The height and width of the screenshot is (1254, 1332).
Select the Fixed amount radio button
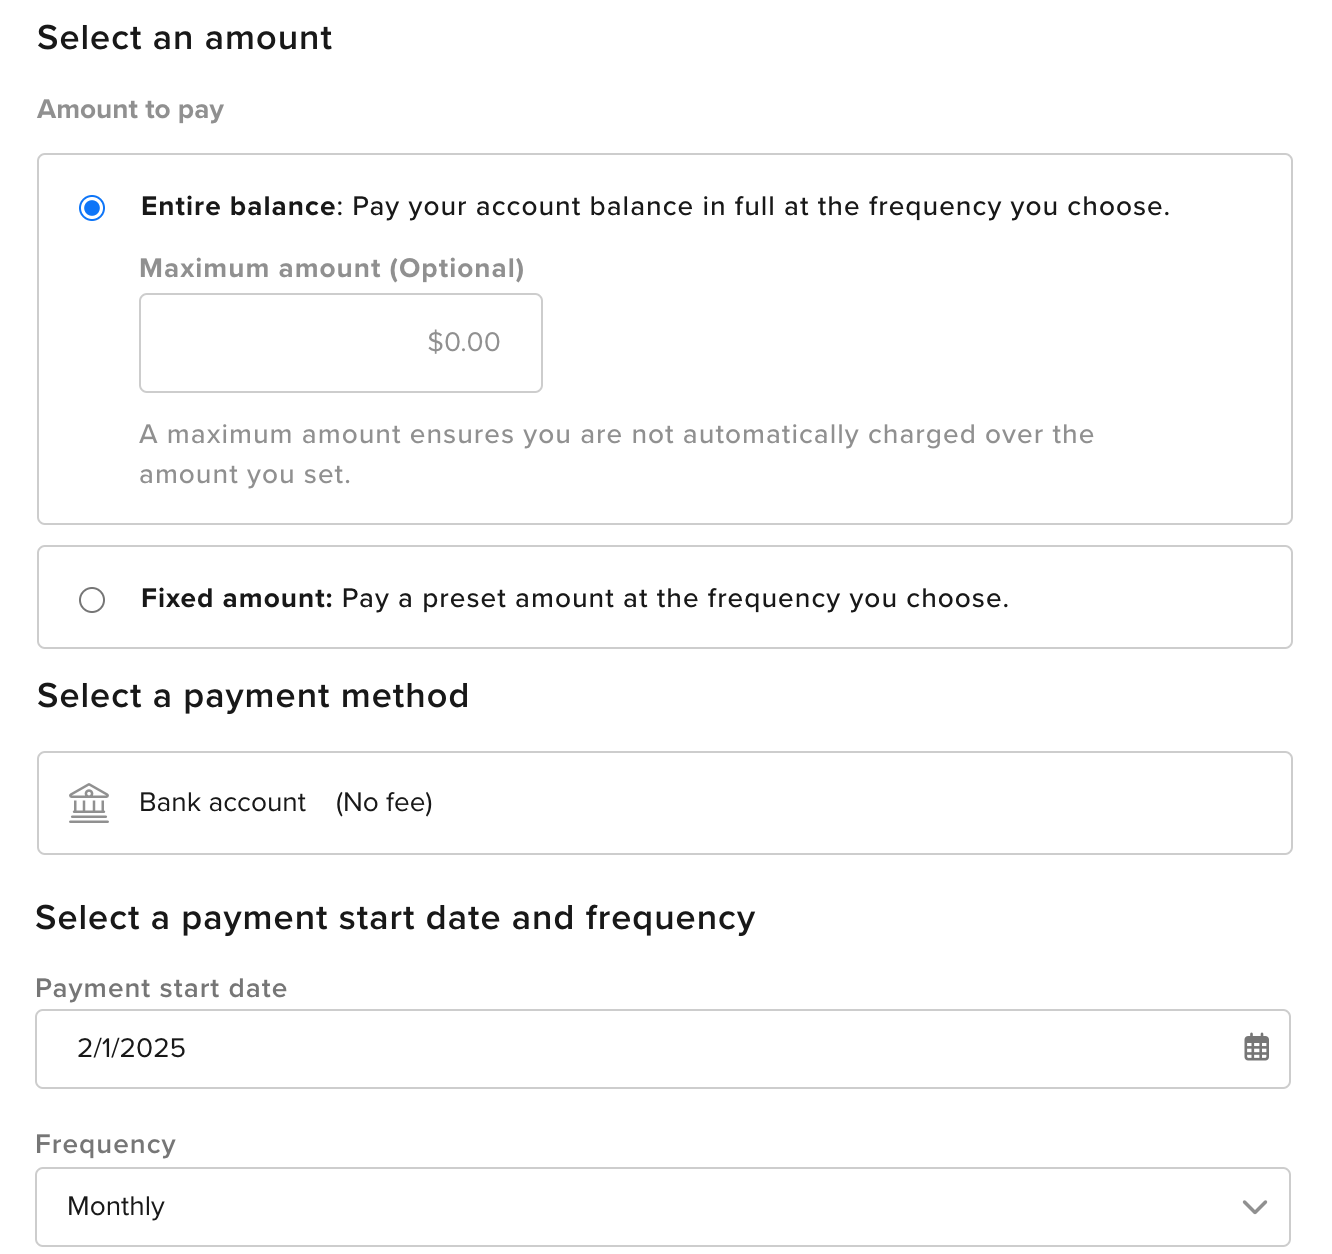(92, 600)
